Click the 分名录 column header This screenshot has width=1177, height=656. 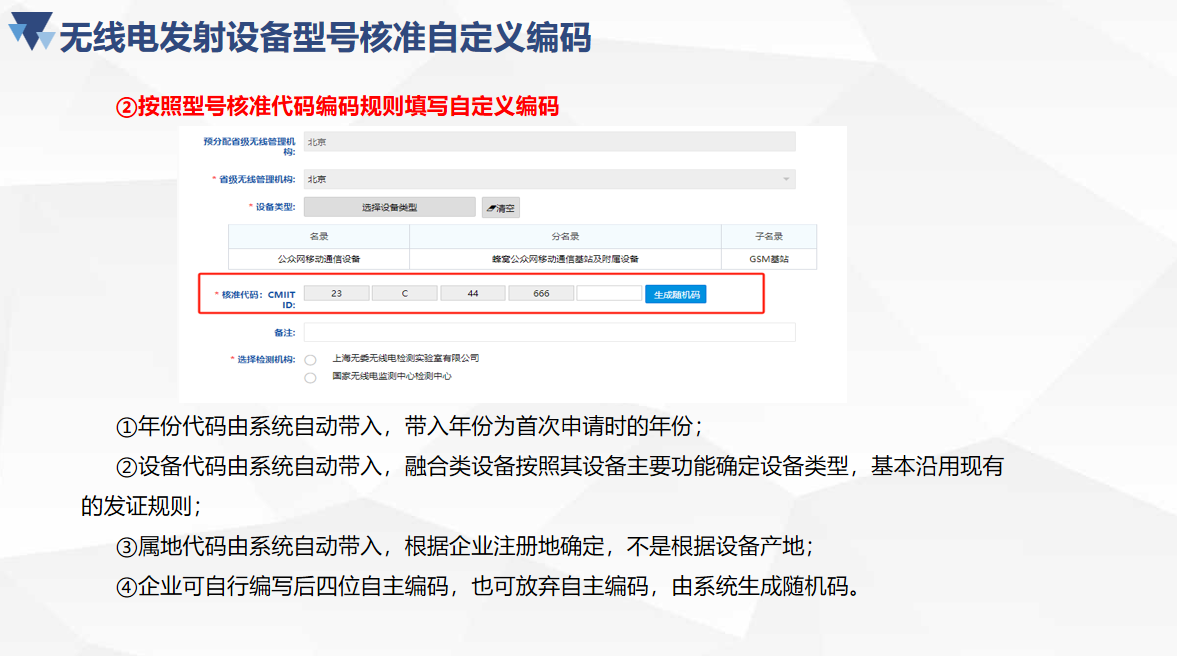coord(565,237)
